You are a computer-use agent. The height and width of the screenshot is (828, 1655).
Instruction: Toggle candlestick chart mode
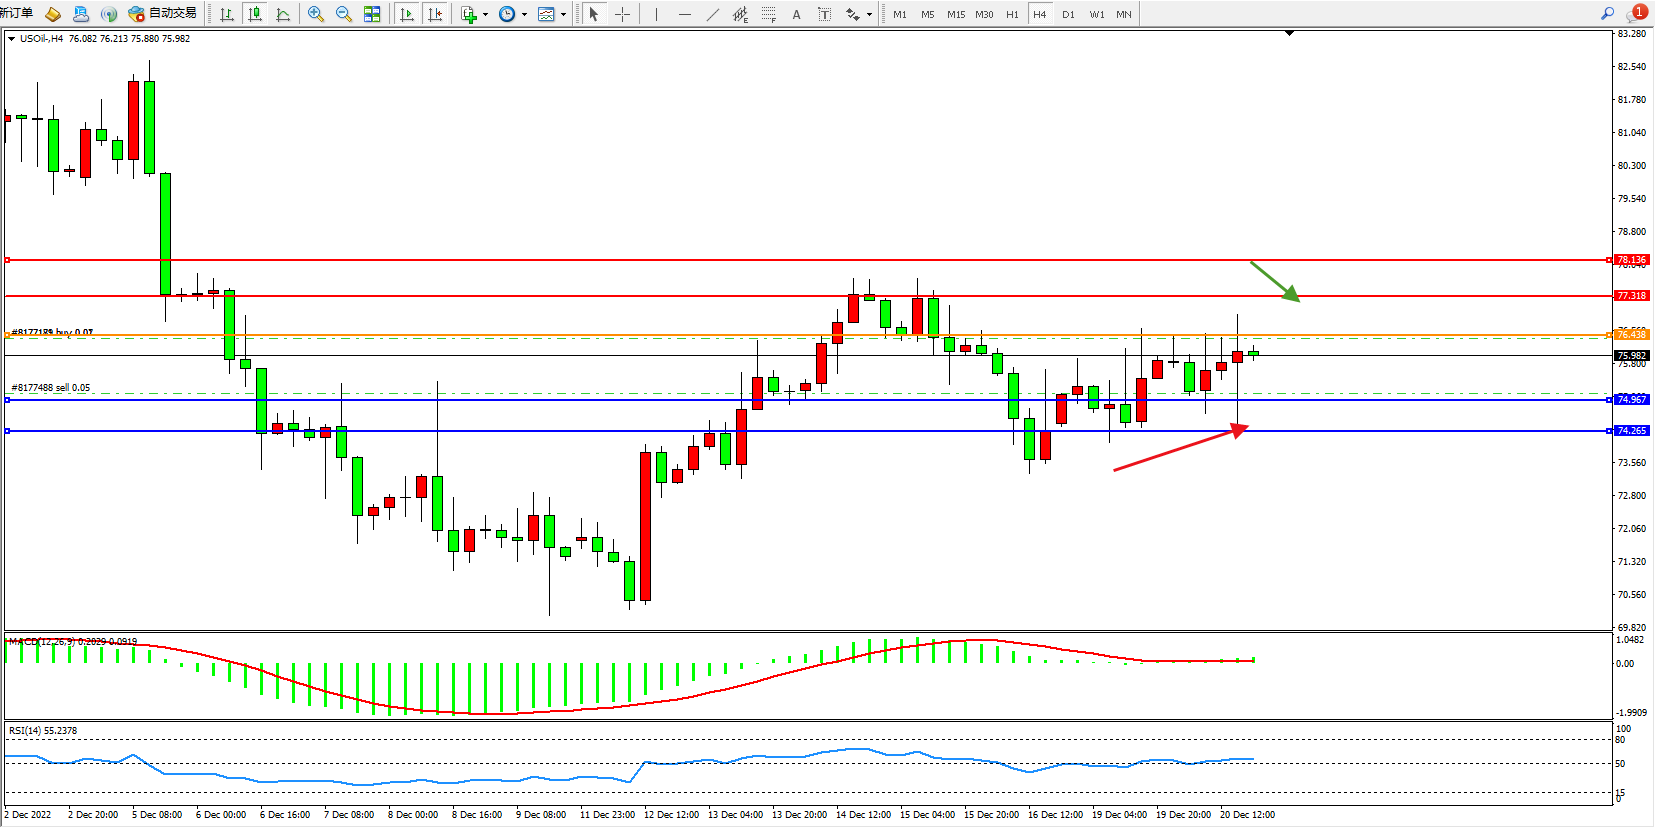click(x=255, y=14)
